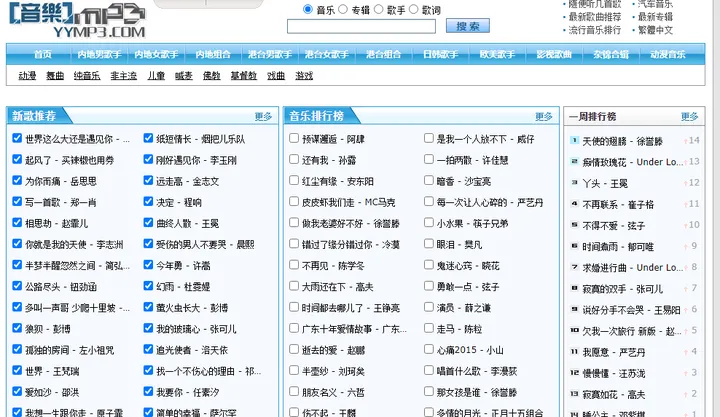This screenshot has width=720, height=417.
Task: Open the 内地女歌手 nav tab
Action: [x=156, y=54]
